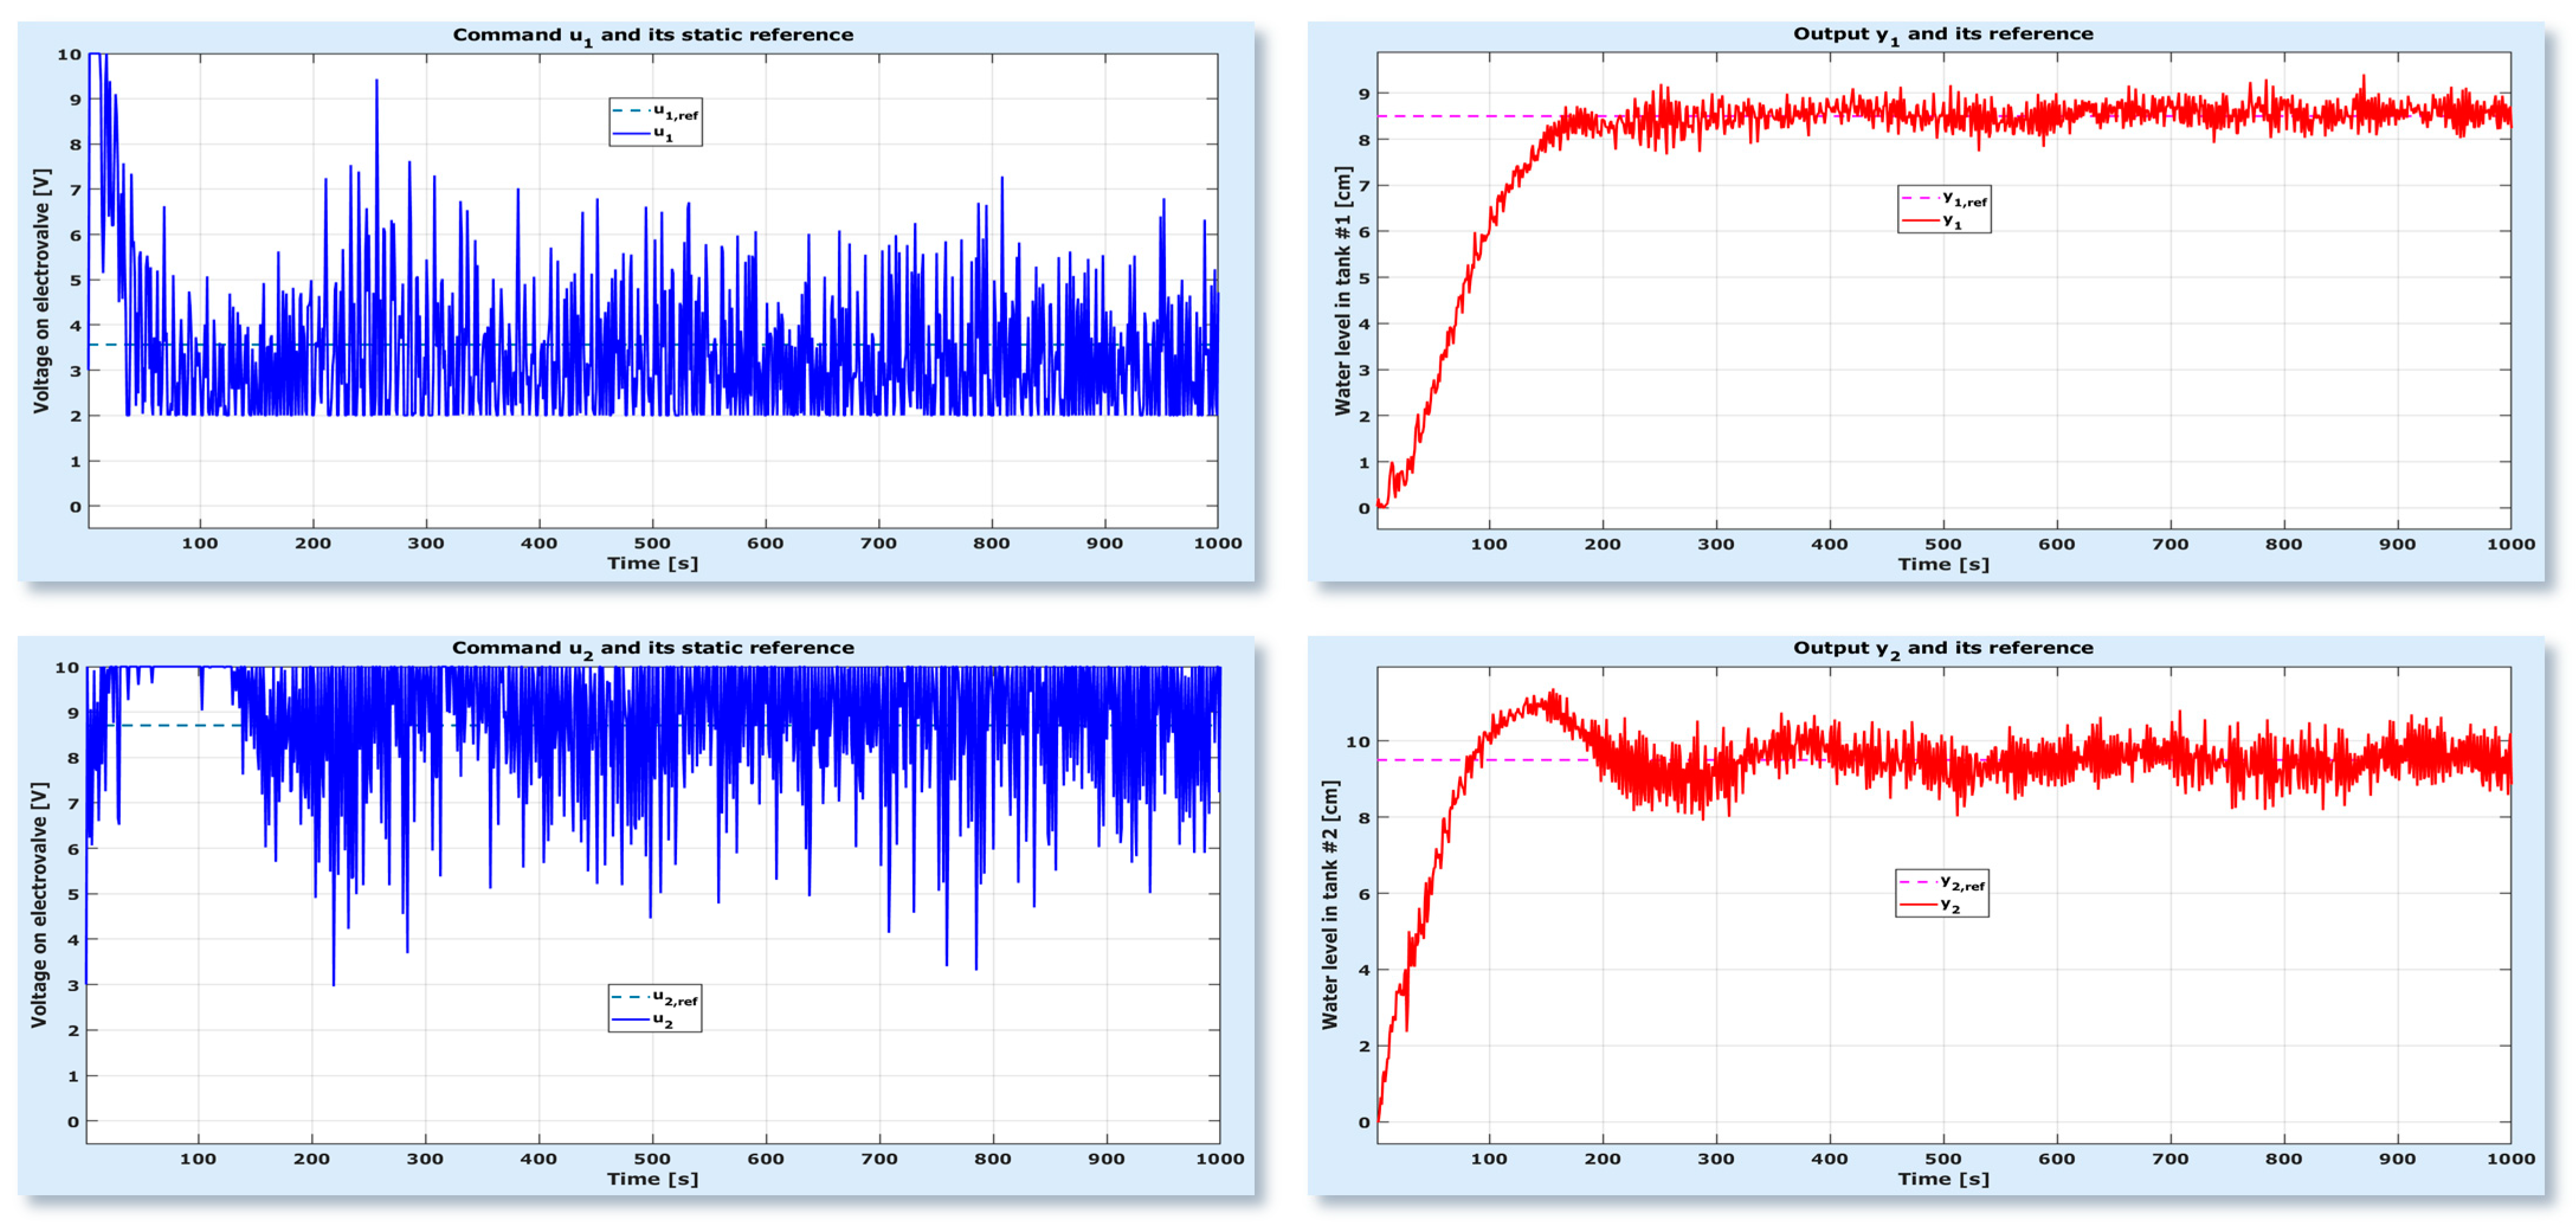The width and height of the screenshot is (2576, 1229).
Task: Click "Time [s]" label under the Output y2 plot
Action: 1944,1179
